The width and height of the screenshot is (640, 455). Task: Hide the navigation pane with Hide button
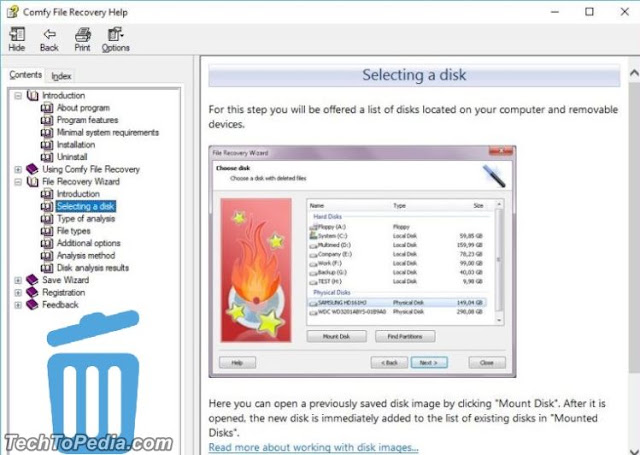click(x=17, y=40)
